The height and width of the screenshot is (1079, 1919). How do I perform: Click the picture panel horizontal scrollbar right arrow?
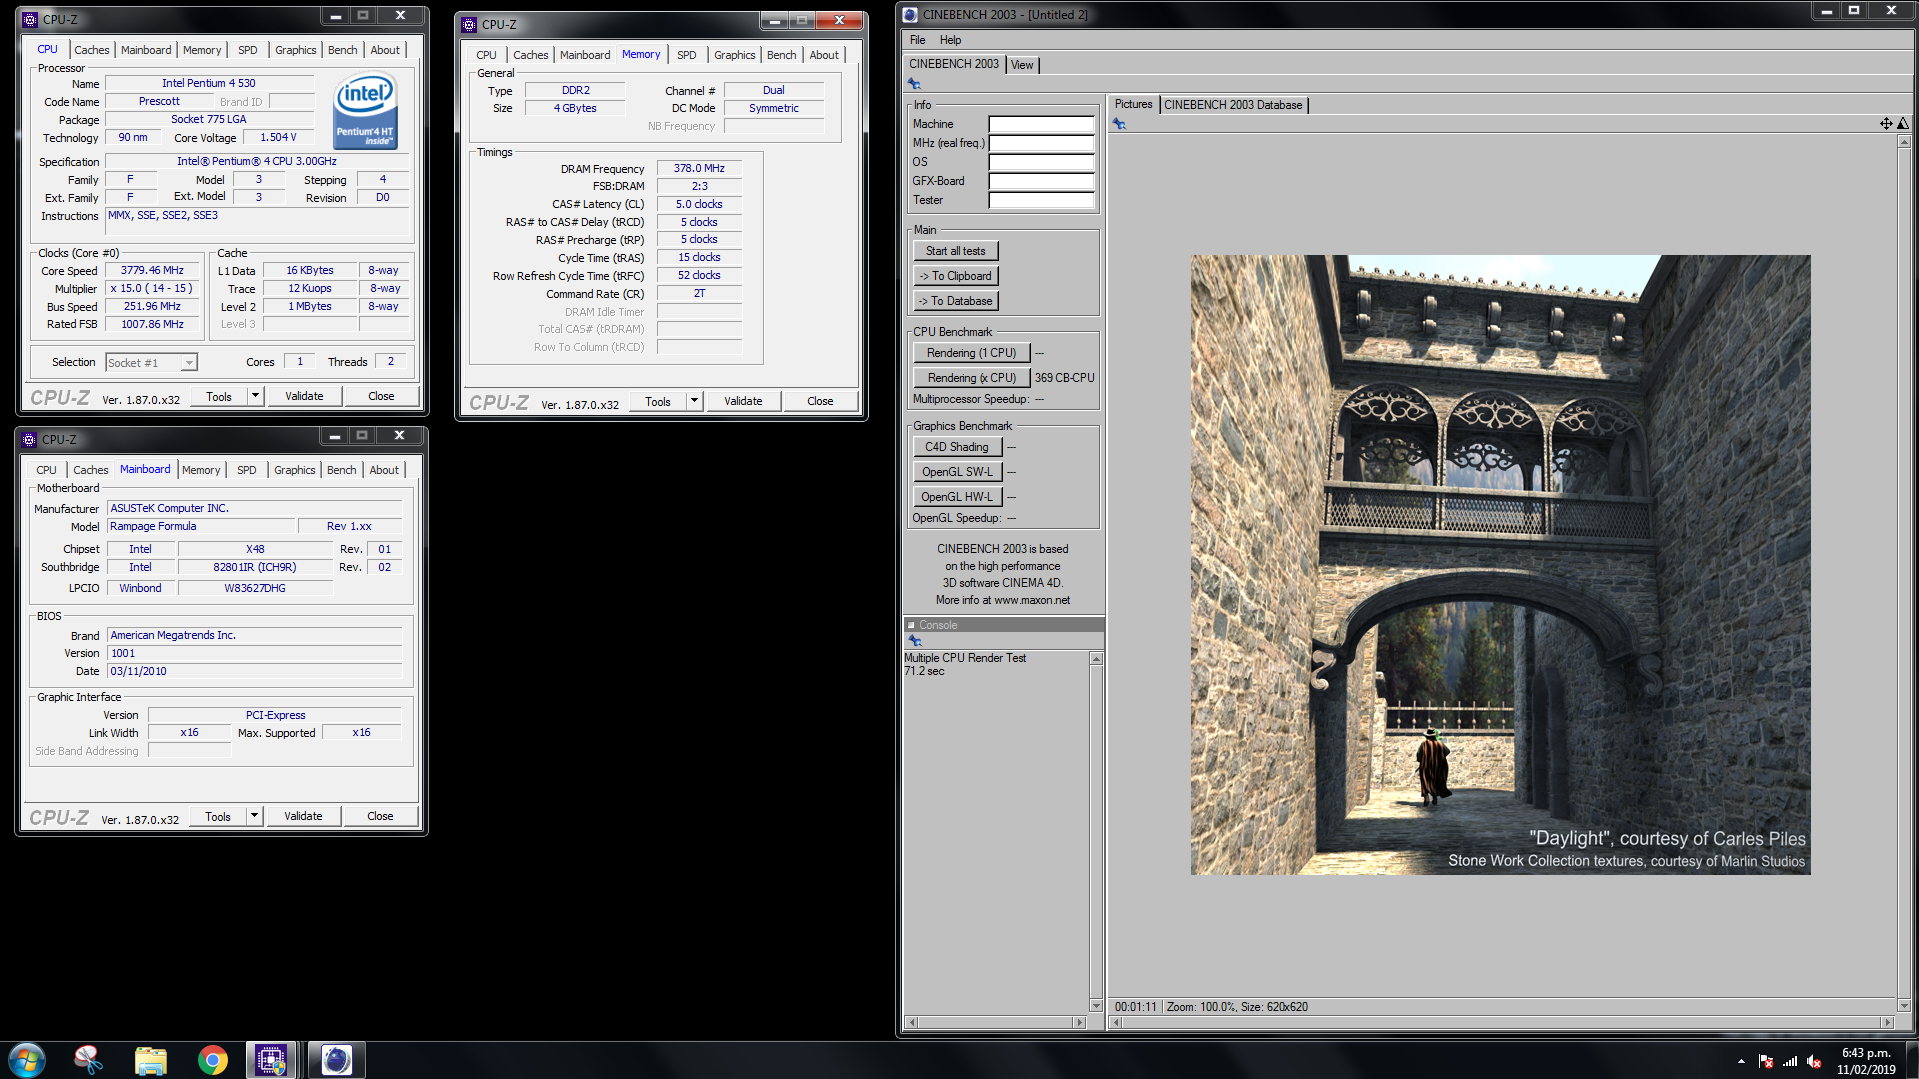coord(1887,1022)
